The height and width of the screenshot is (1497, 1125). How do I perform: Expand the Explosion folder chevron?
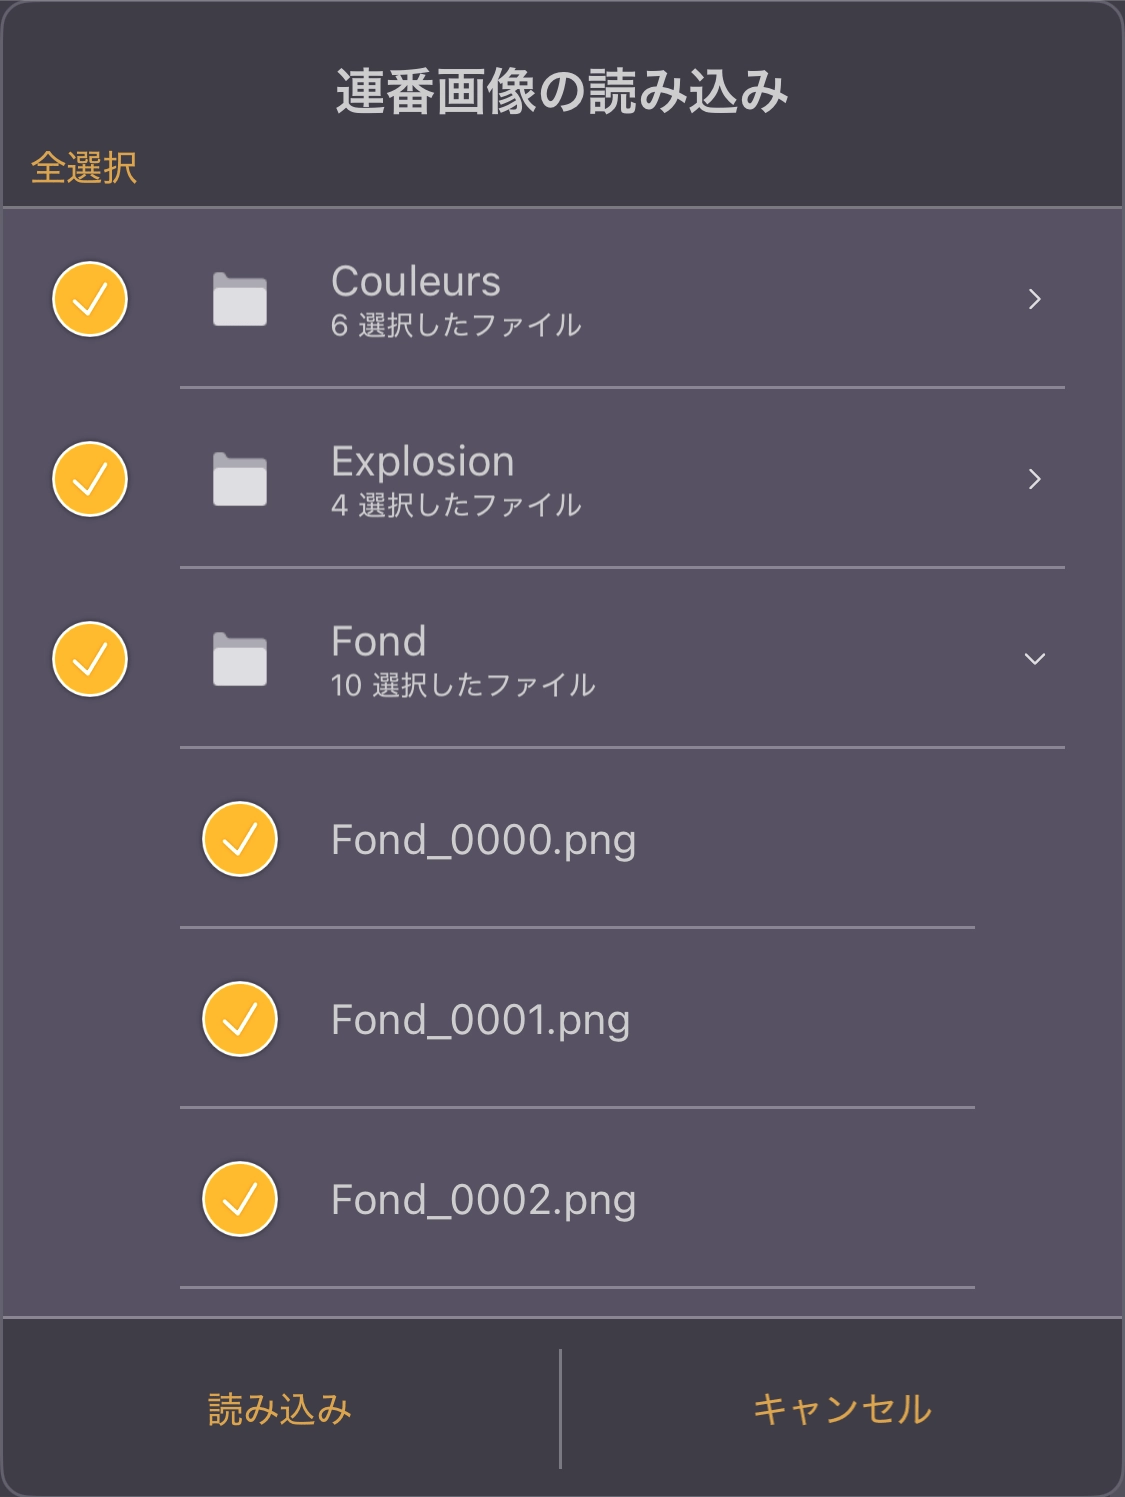[1035, 479]
